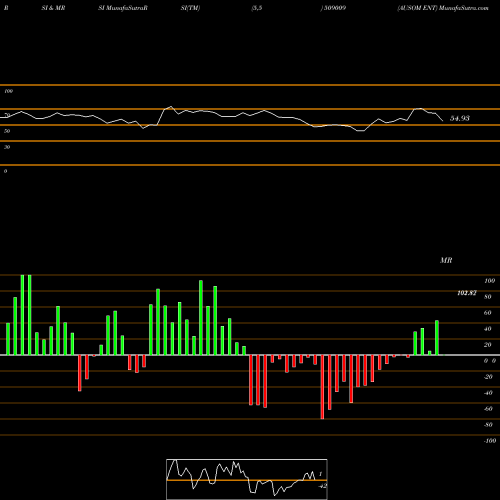Click the RSI value label 54.93
This screenshot has height=500, width=500.
click(460, 118)
